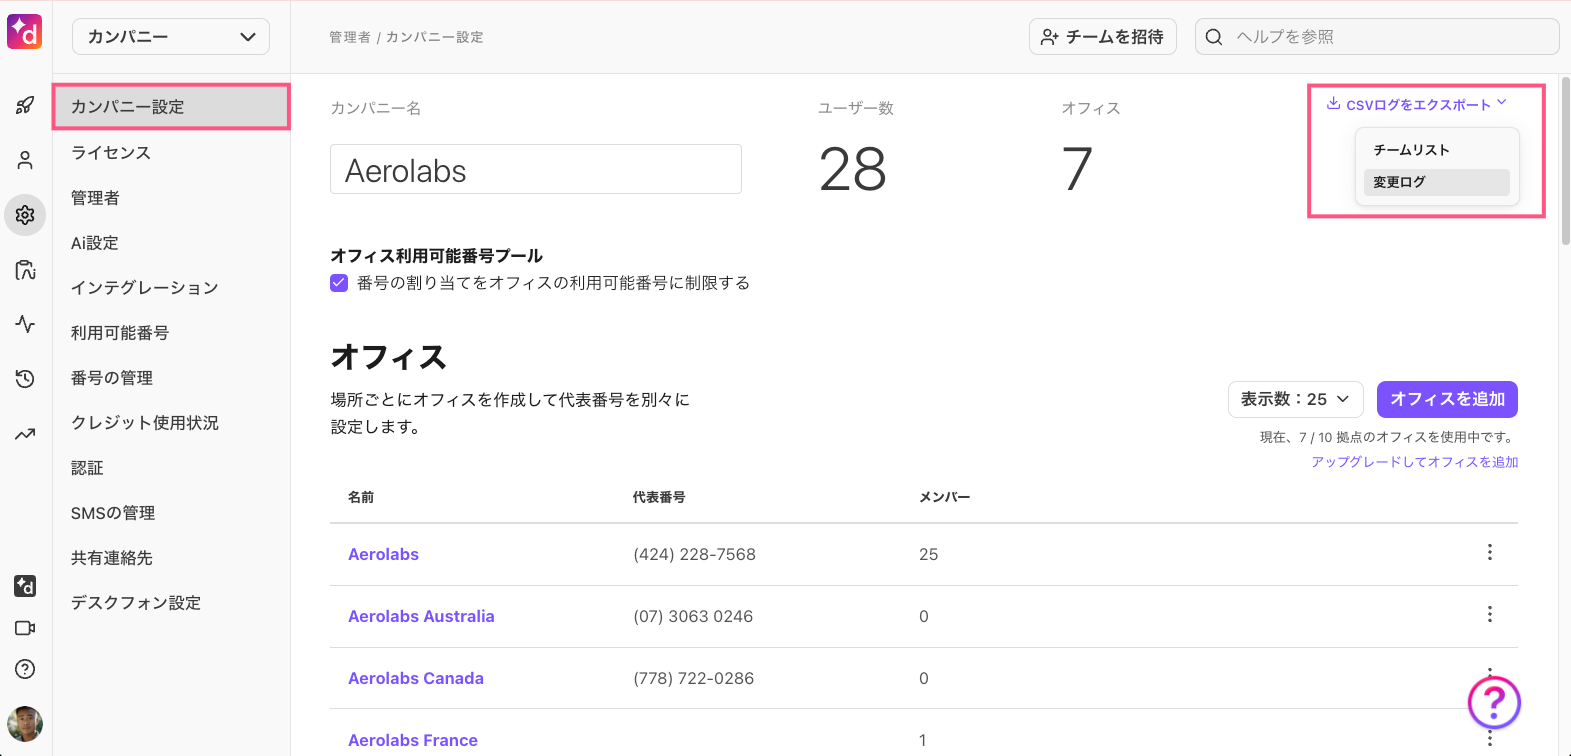Open the history clock icon in sidebar
Viewport: 1571px width, 756px height.
coord(25,379)
